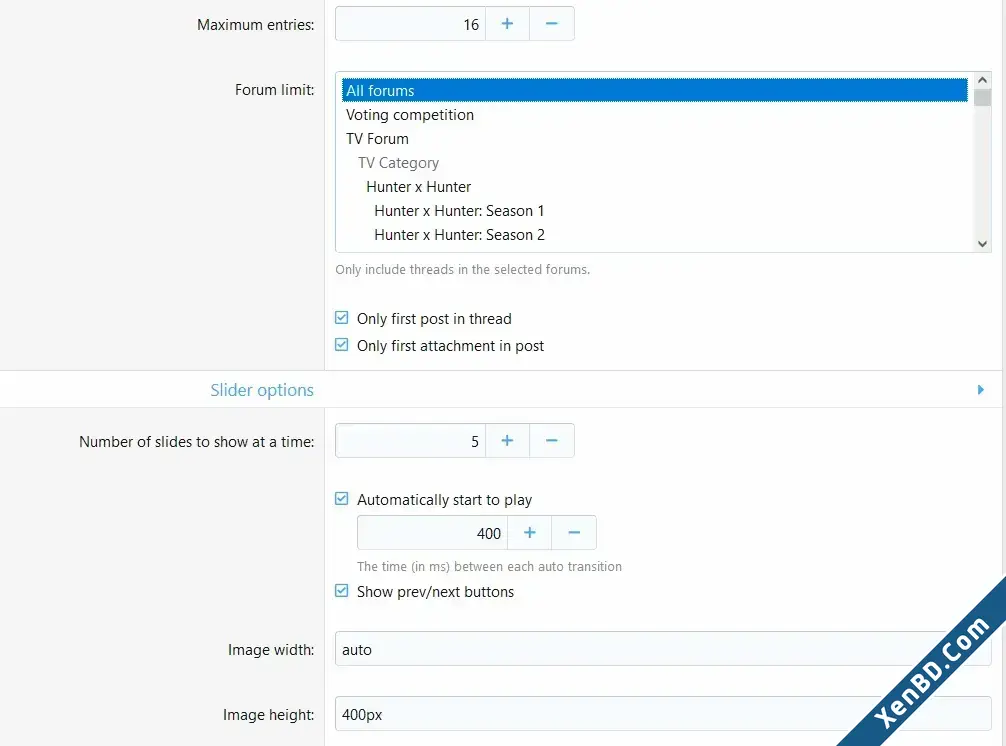This screenshot has height=746, width=1006.
Task: Select TV Category entry in list
Action: click(x=654, y=163)
